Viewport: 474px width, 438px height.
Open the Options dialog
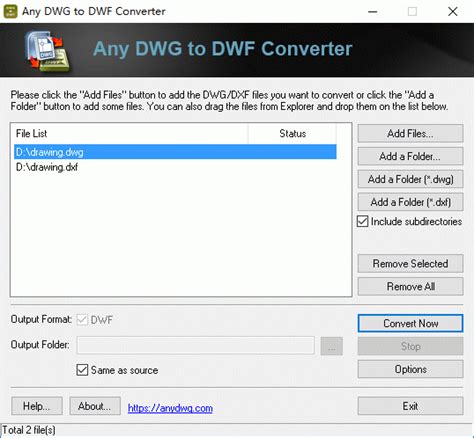(410, 369)
